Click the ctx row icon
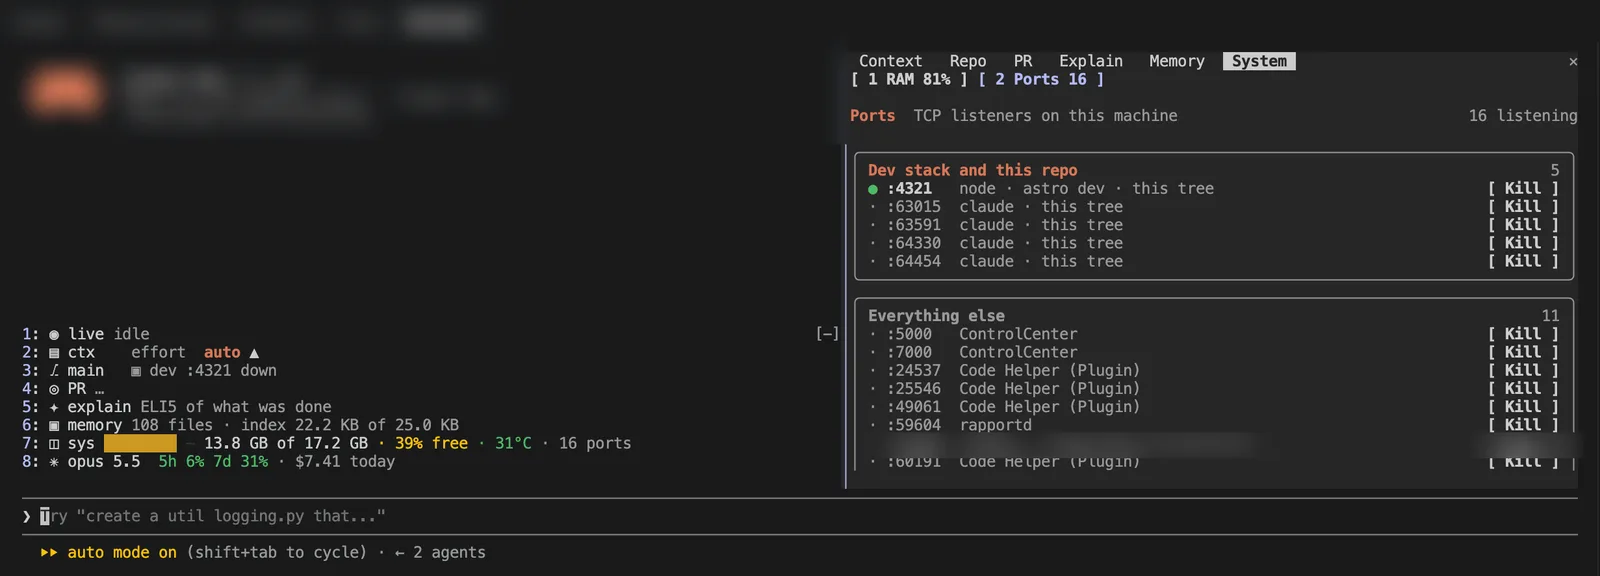The image size is (1600, 576). 54,352
